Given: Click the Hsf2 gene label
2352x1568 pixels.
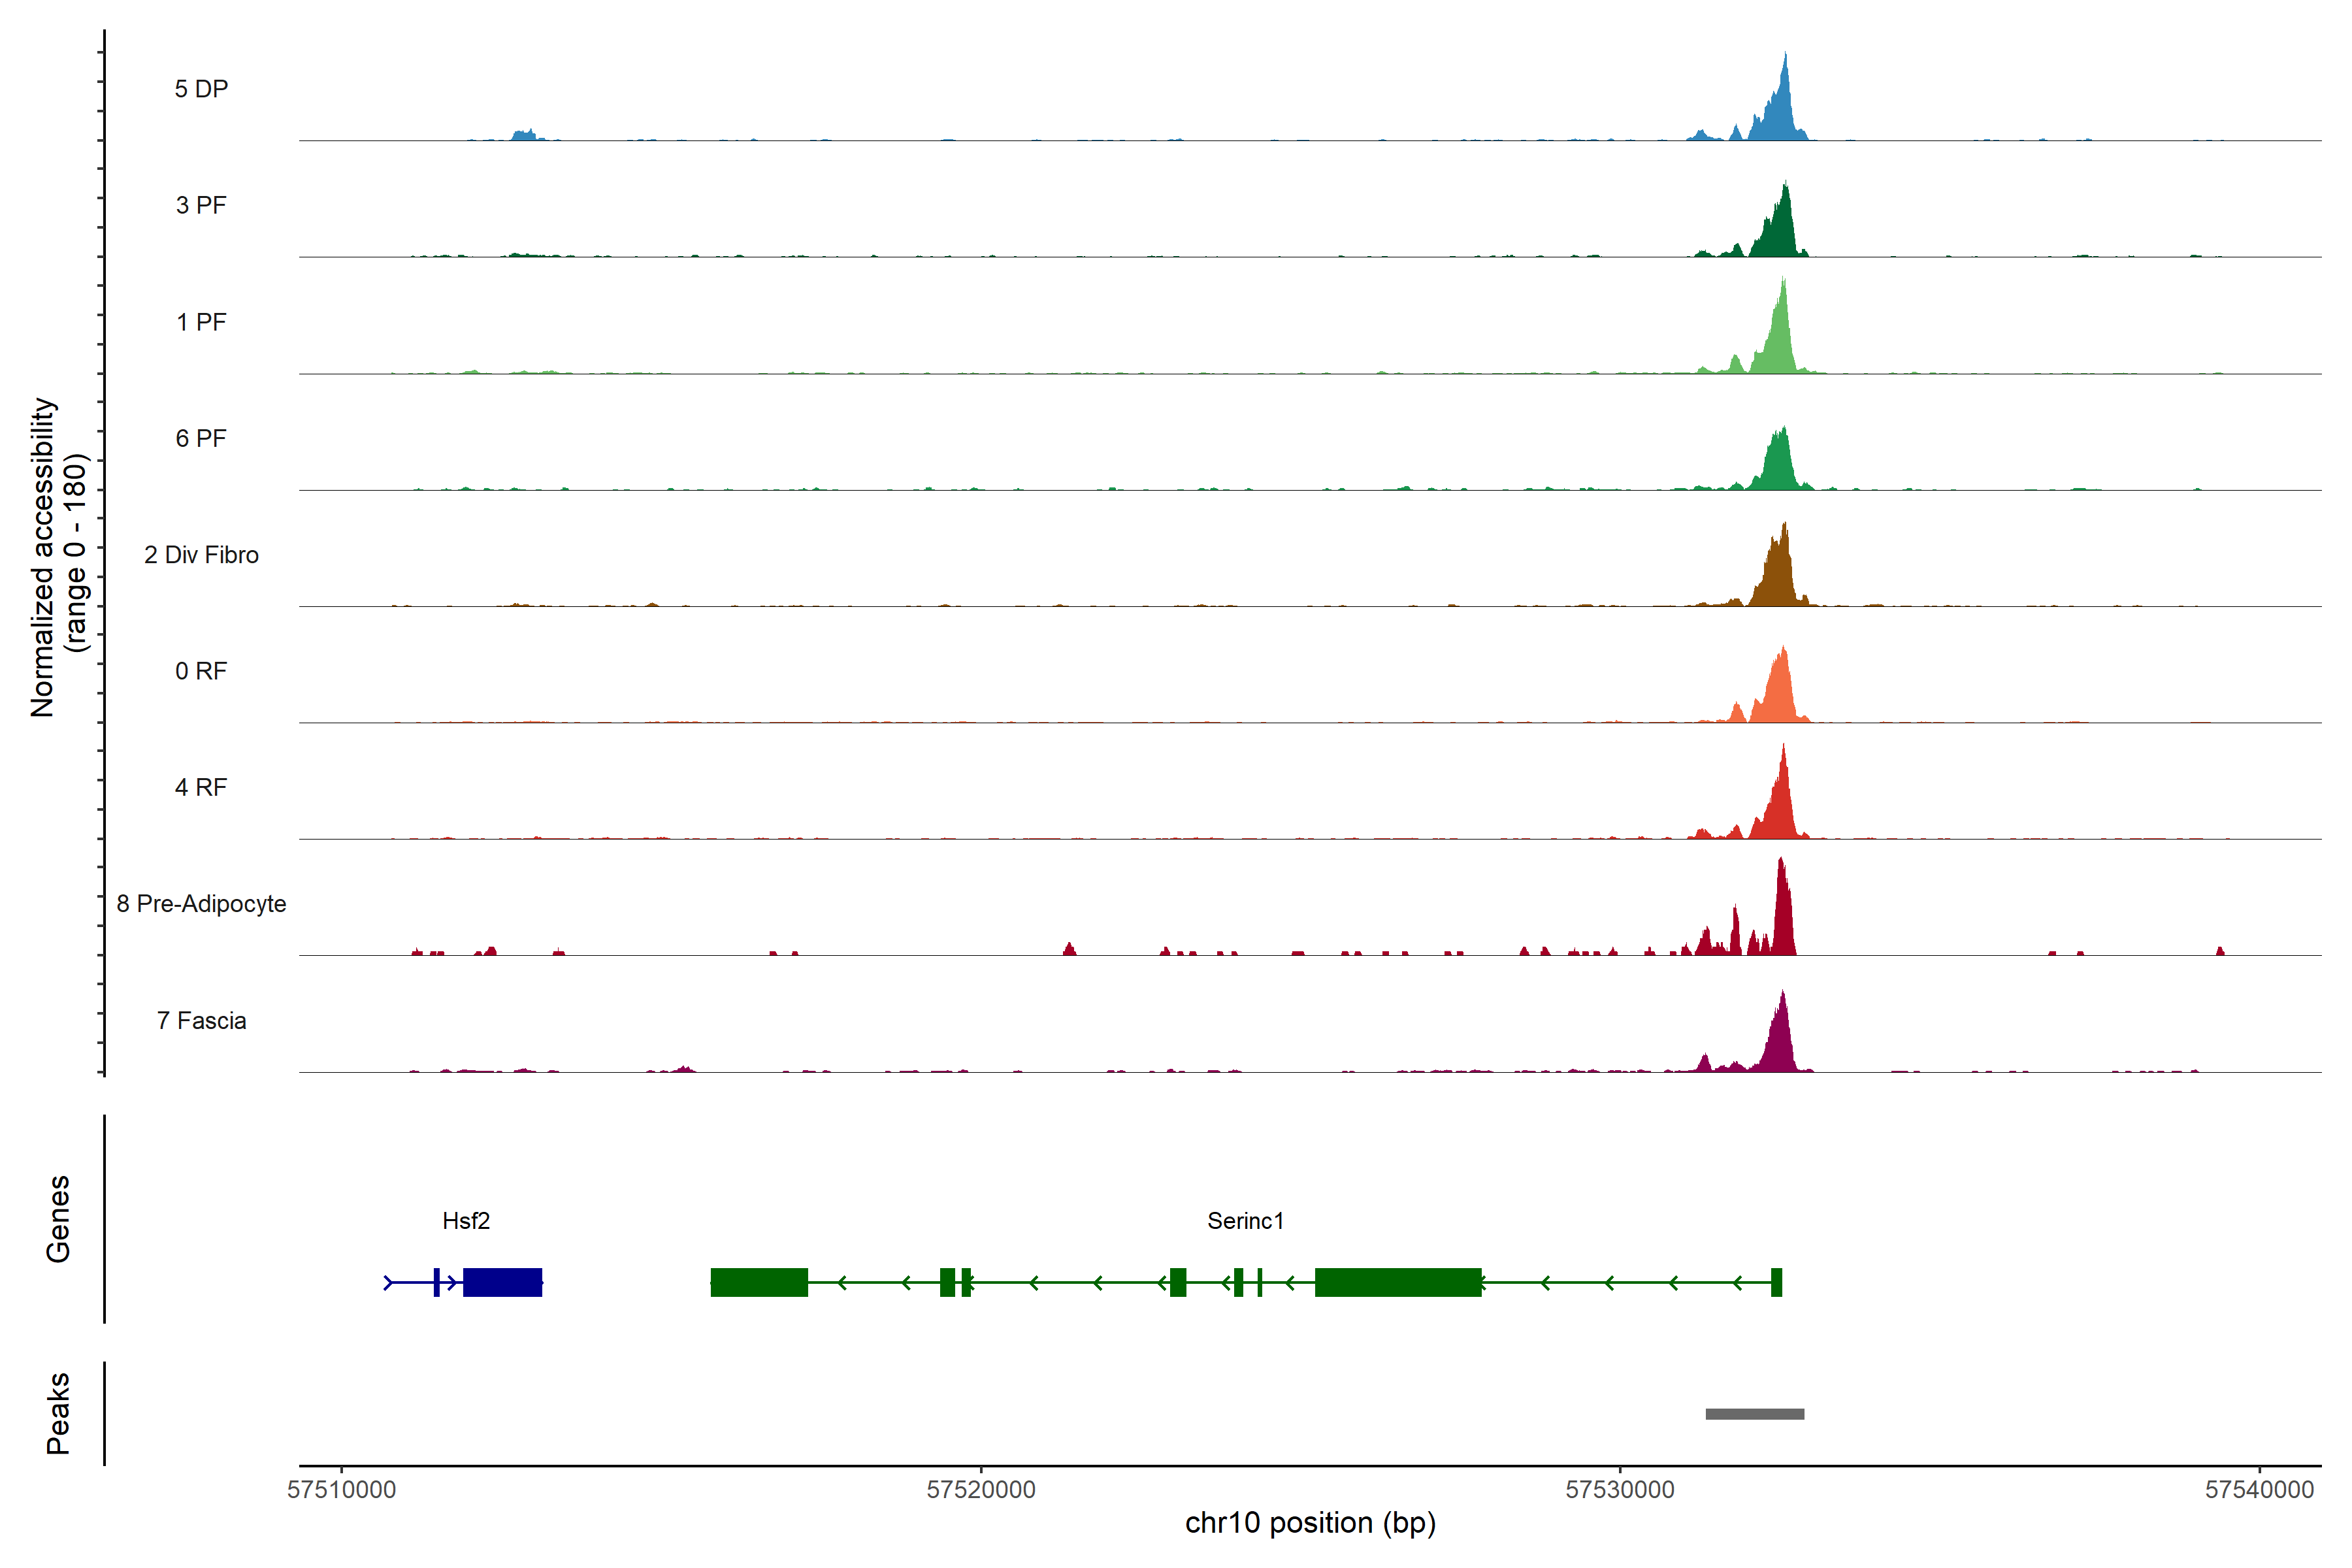Looking at the screenshot, I should [466, 1220].
